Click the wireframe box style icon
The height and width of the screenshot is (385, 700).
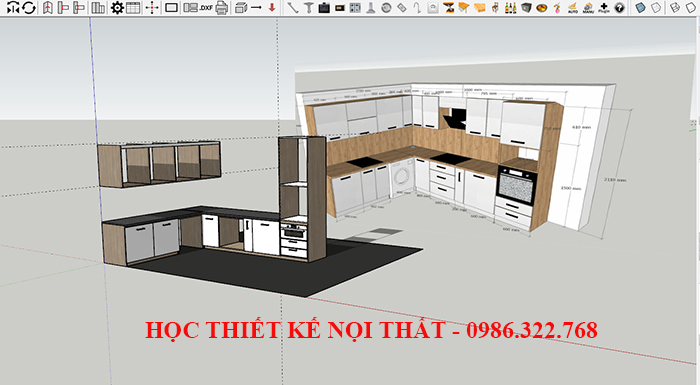[675, 7]
